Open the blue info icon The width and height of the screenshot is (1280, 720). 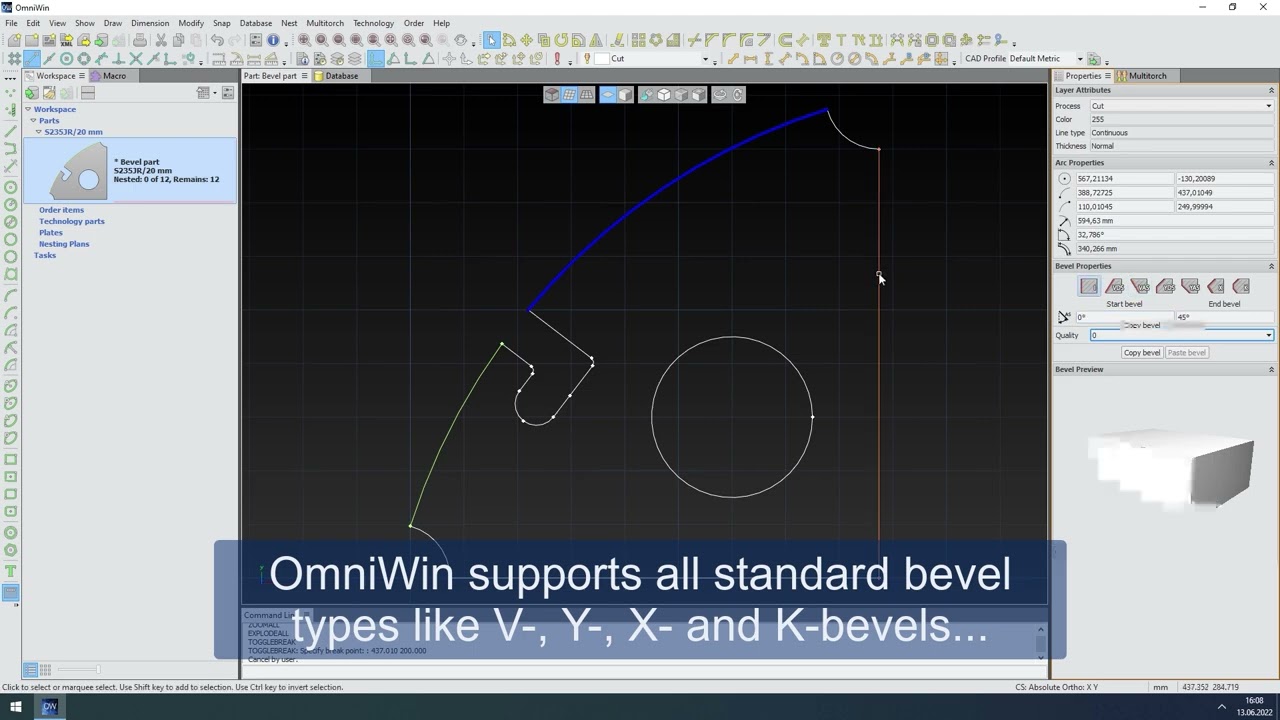coord(273,40)
